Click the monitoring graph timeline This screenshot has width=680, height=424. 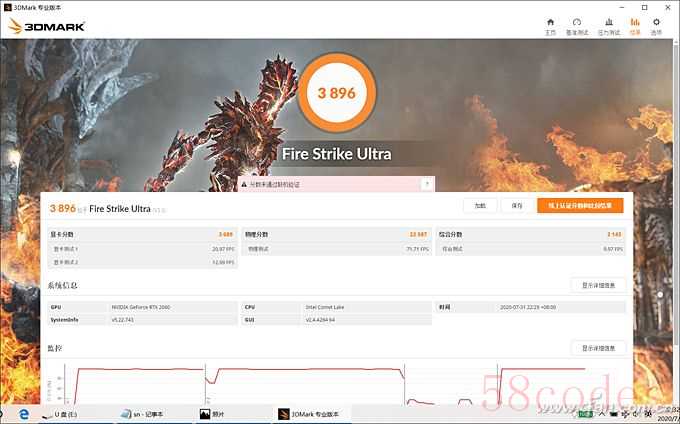coord(330,384)
